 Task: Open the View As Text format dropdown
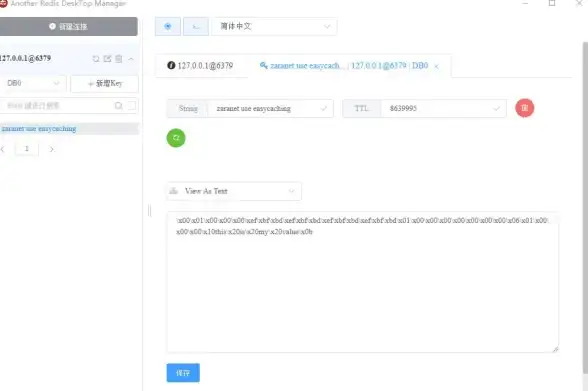point(234,191)
